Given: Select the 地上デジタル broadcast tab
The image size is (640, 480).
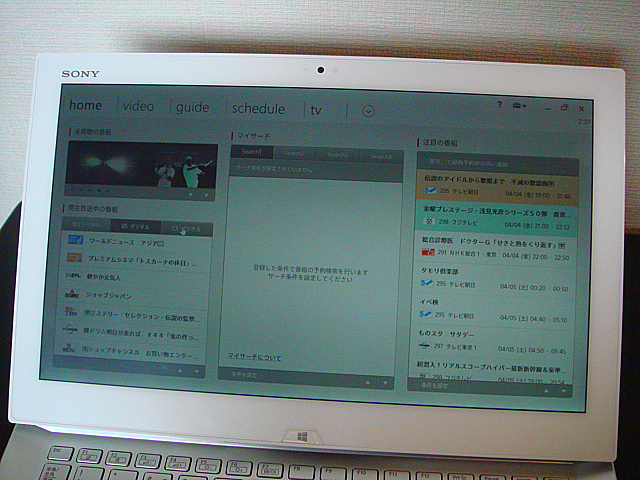Looking at the screenshot, I should click(86, 224).
